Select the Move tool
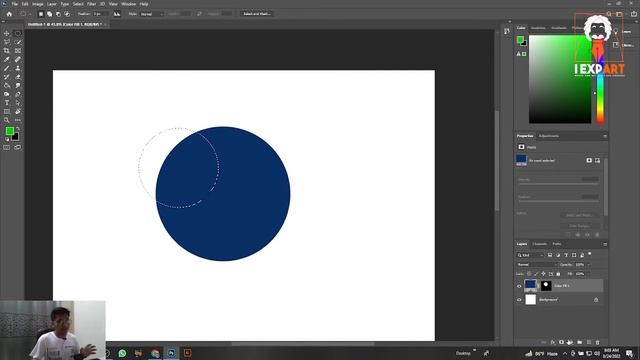 point(7,33)
